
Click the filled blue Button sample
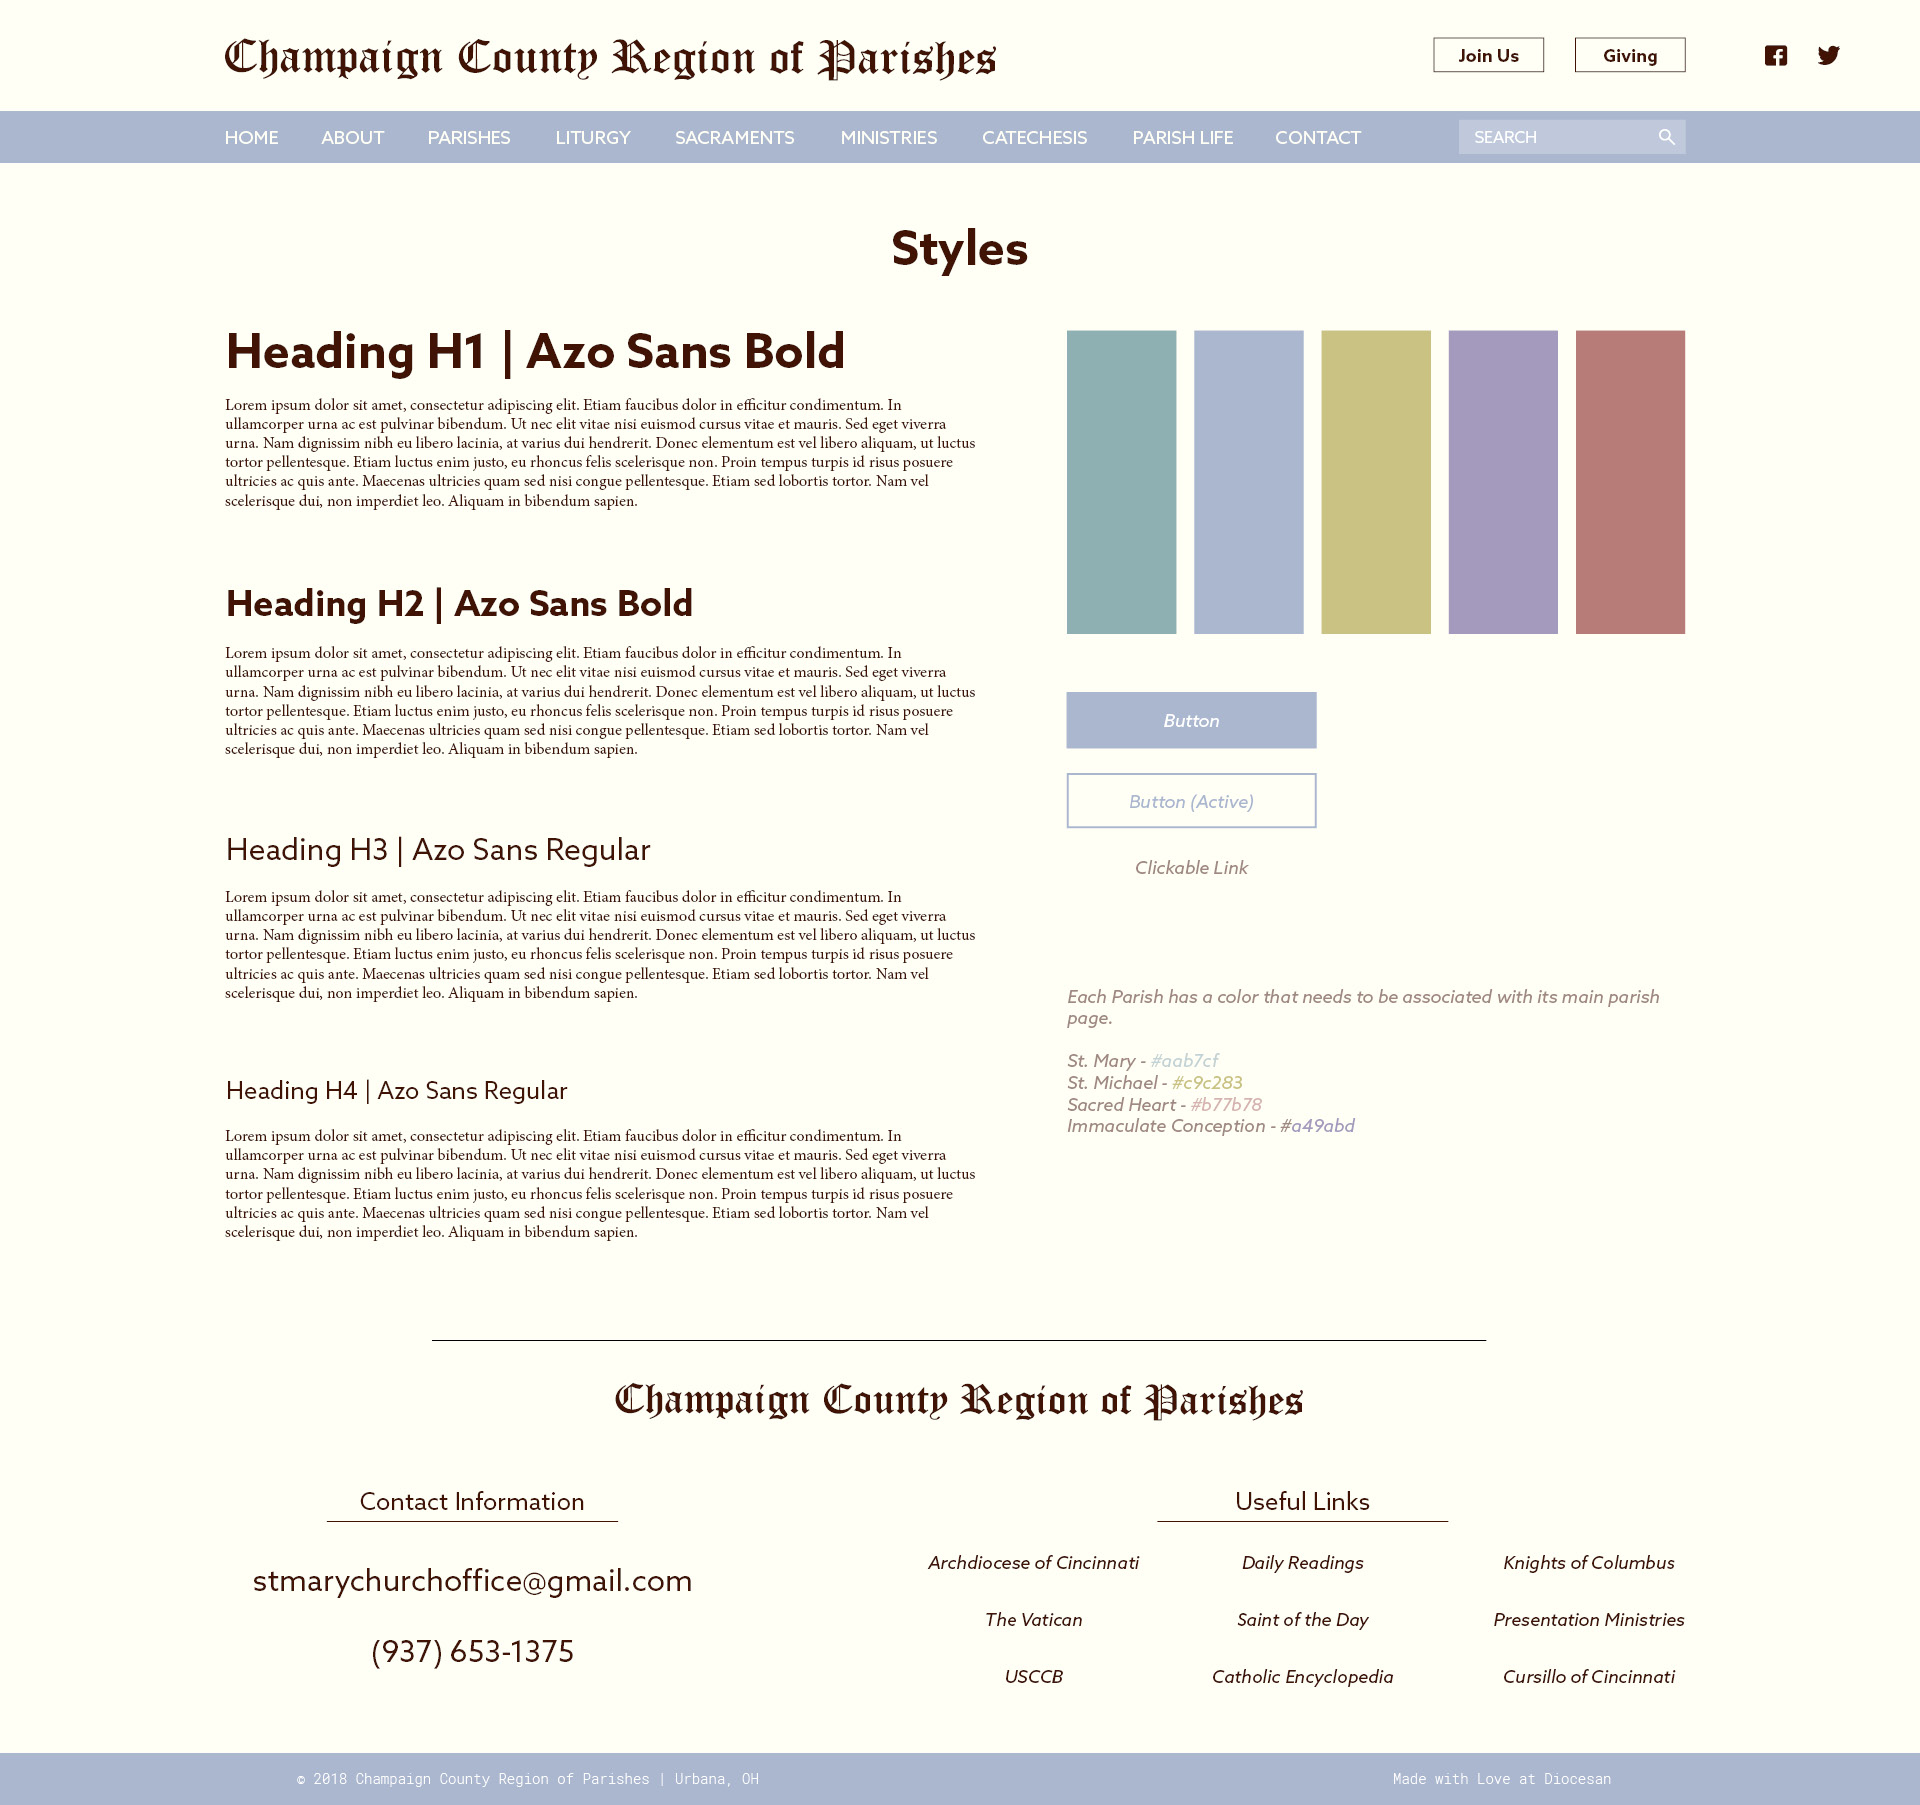(1191, 720)
